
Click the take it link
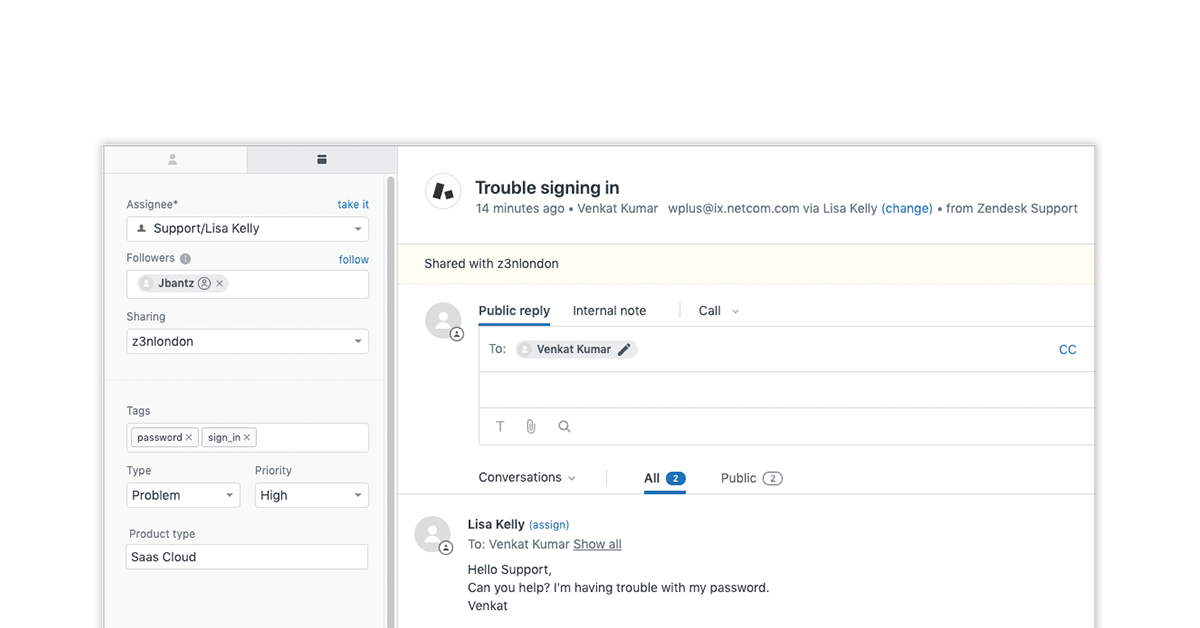click(x=353, y=205)
